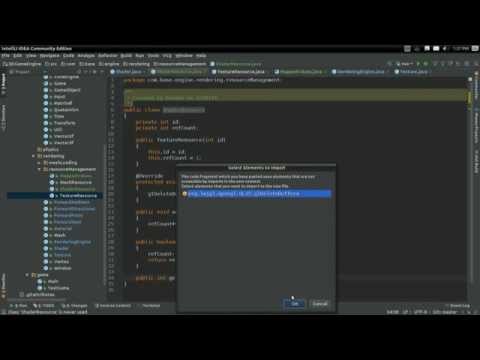Toggle the Ant Build tool window stripe
Image resolution: width=480 pixels, height=360 pixels.
tap(477, 162)
